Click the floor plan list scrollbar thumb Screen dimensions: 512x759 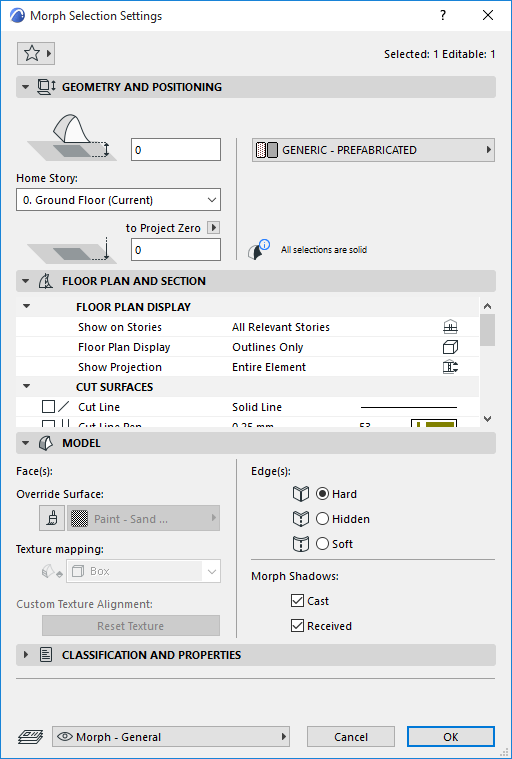point(487,330)
